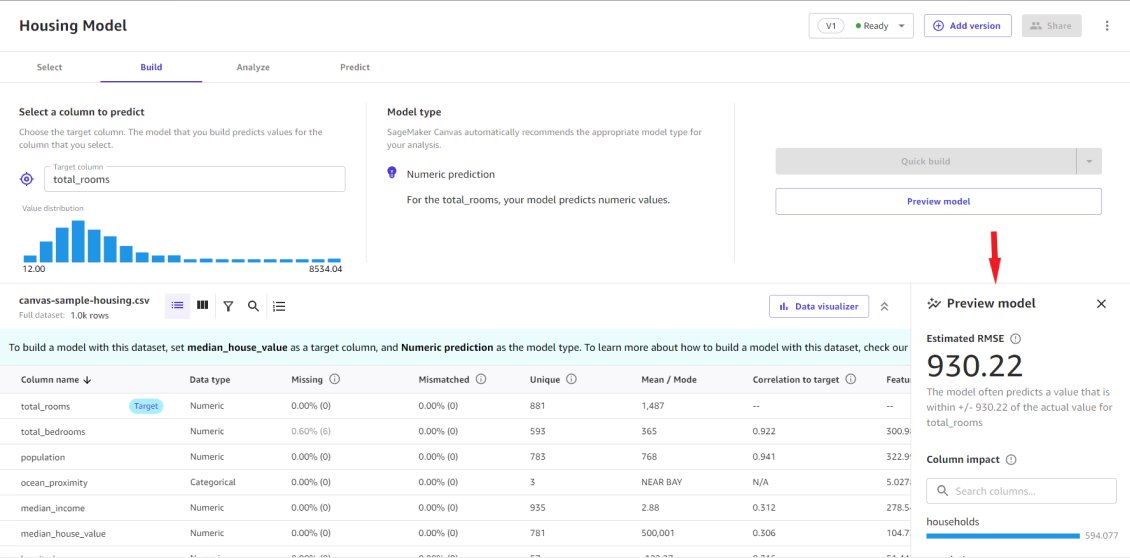Select the ocean_proximity row
Screen dimensions: 1130x558
(455, 482)
